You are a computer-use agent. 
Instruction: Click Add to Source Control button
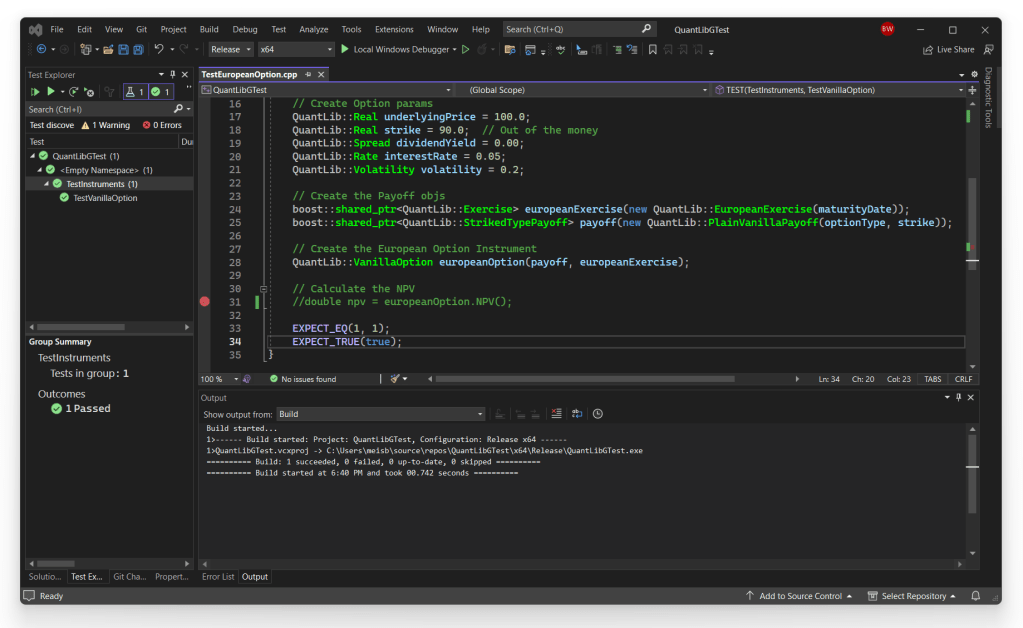tap(799, 596)
